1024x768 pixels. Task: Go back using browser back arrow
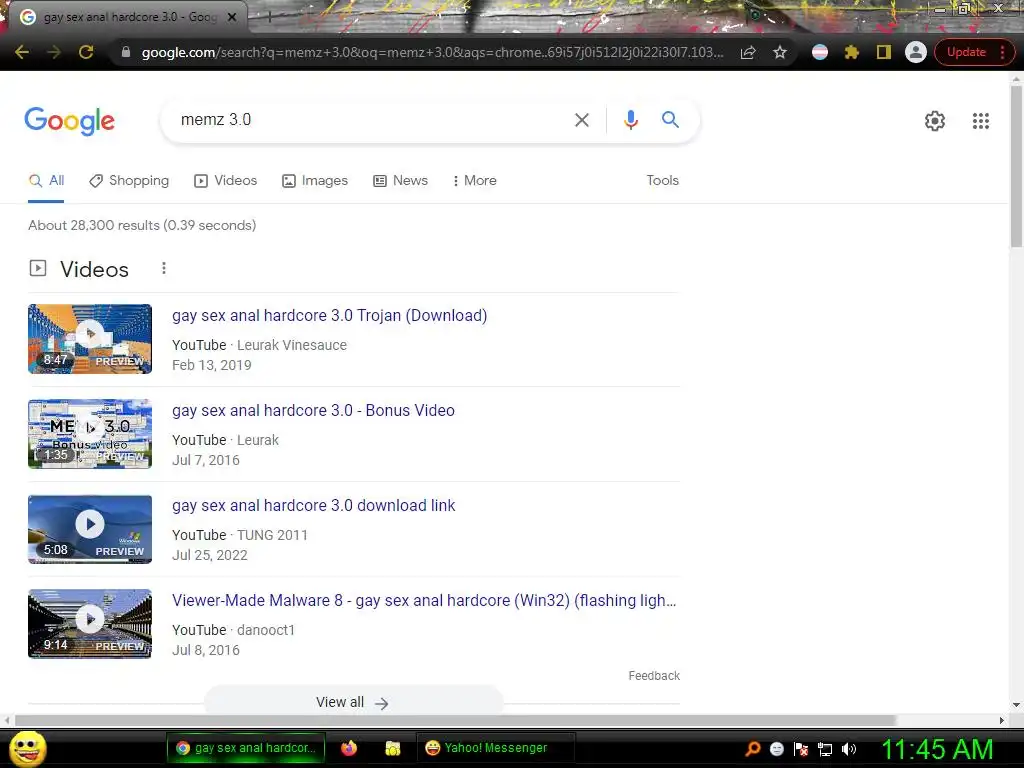click(x=22, y=52)
